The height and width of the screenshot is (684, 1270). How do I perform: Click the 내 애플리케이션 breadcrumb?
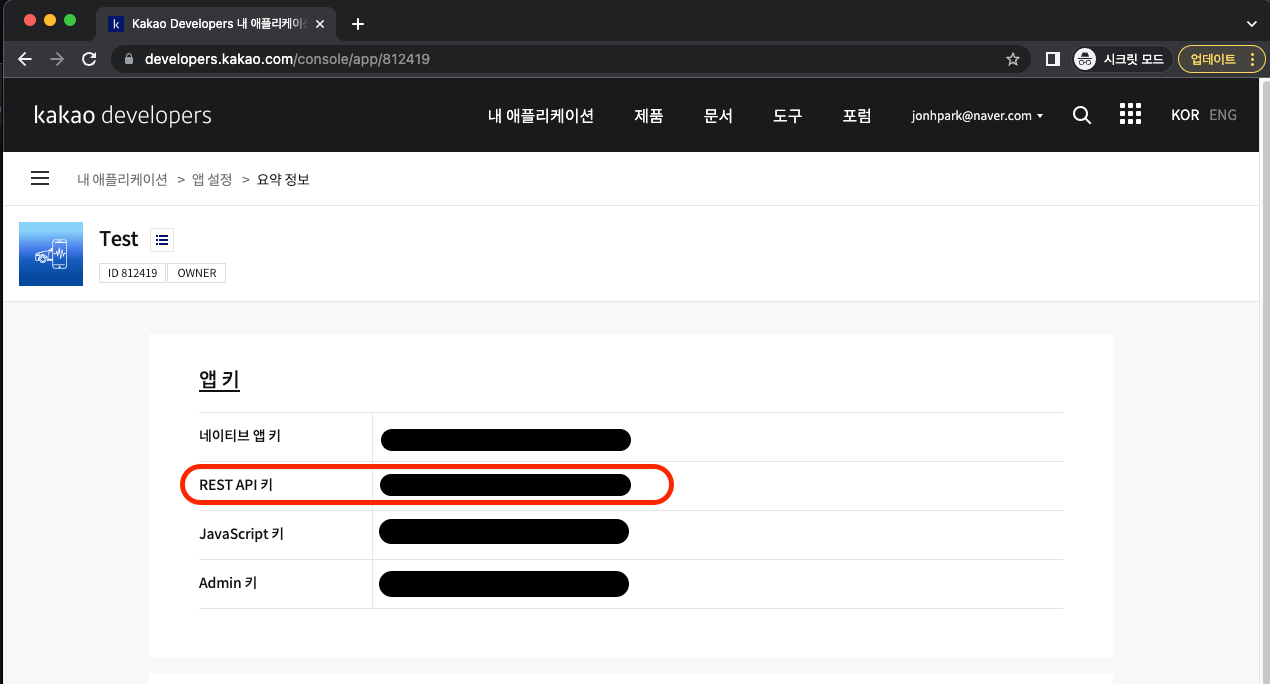pos(122,180)
